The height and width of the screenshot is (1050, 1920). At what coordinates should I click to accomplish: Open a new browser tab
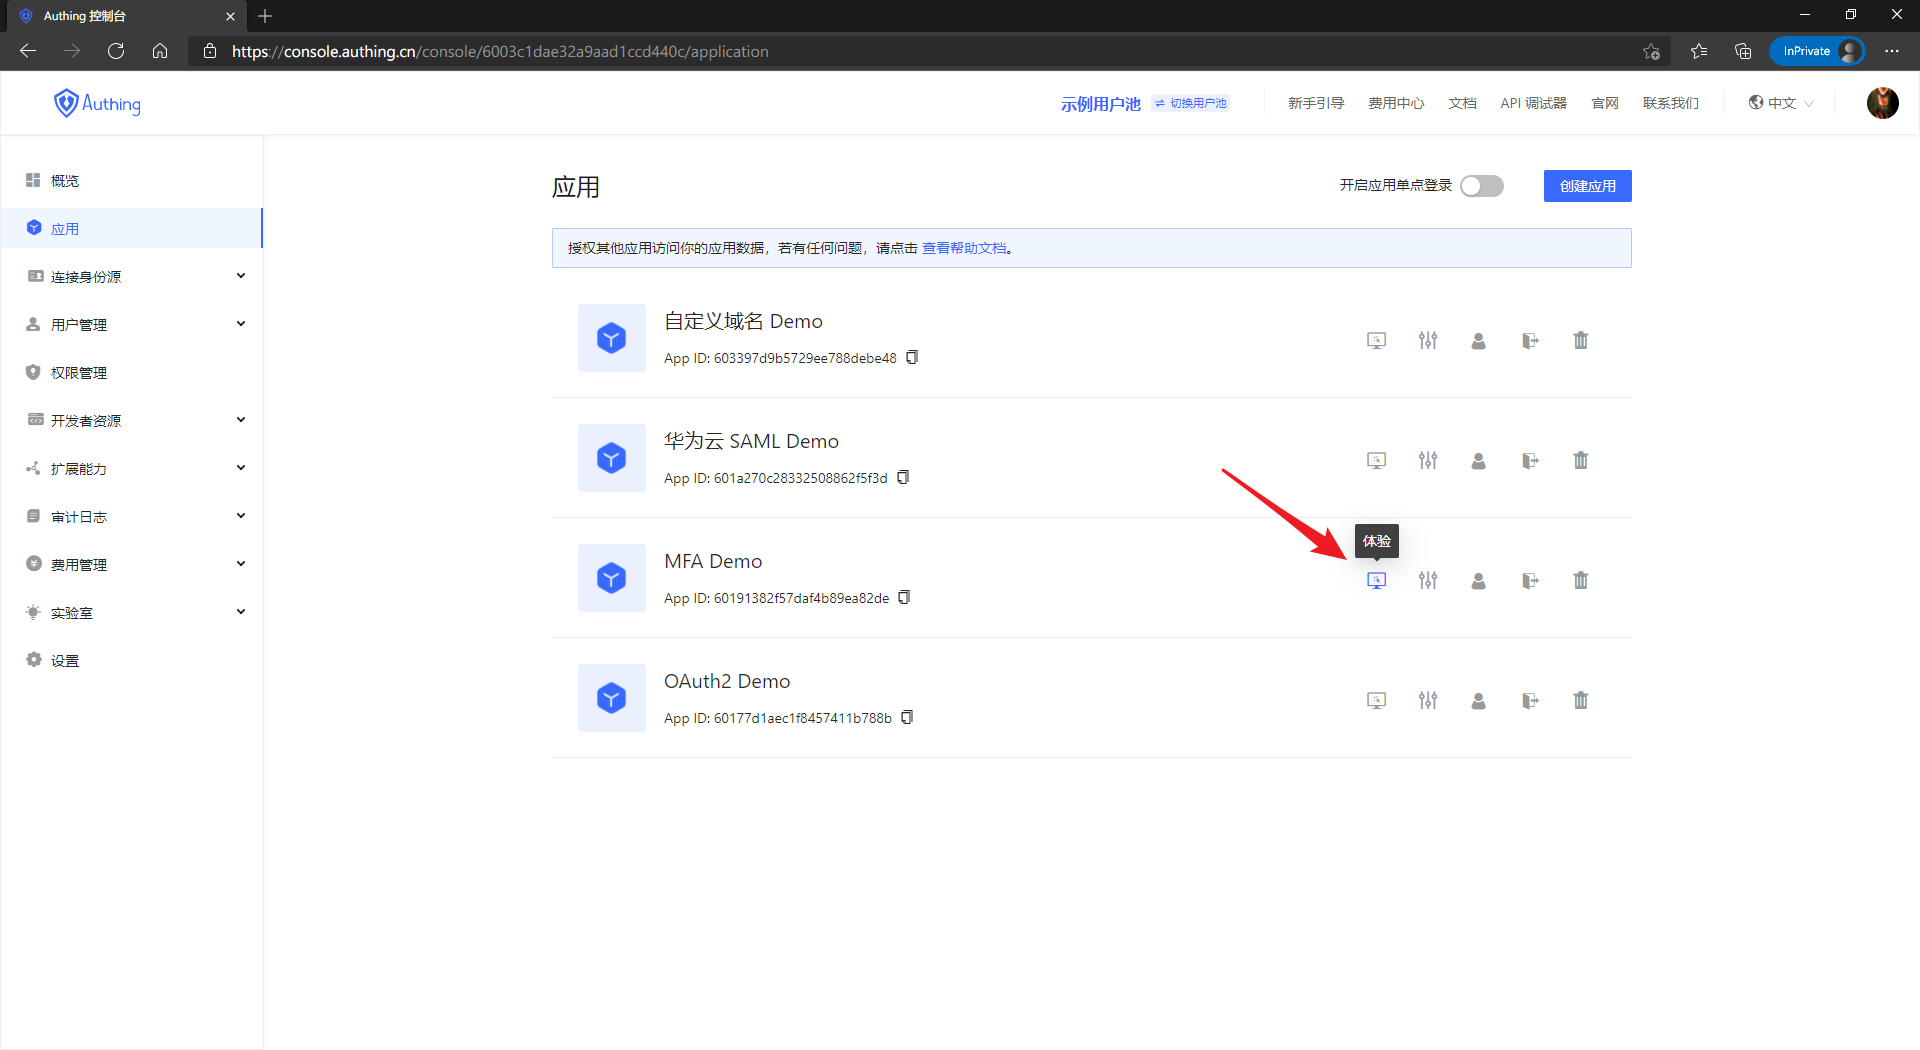click(265, 16)
